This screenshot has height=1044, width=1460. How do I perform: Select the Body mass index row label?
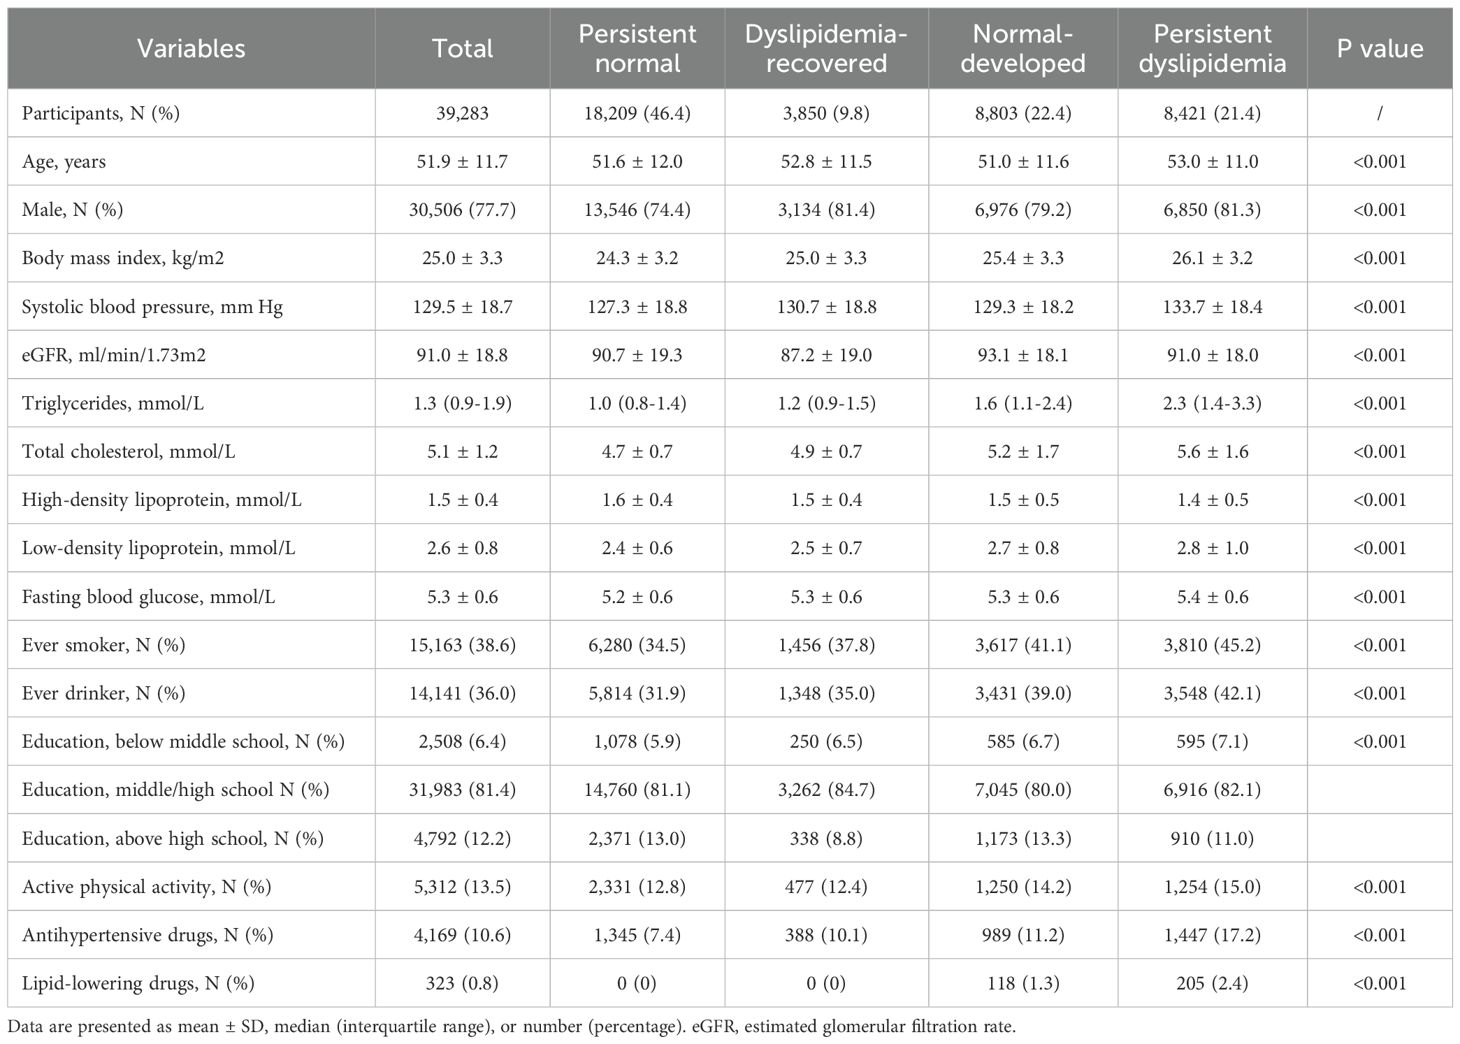pos(123,258)
